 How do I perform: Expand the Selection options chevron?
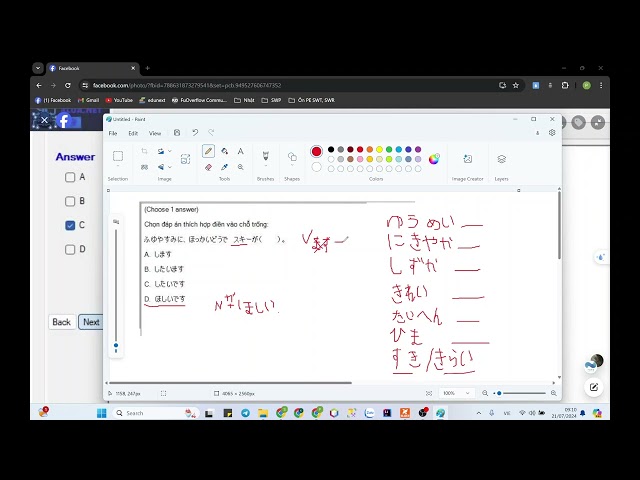coord(118,167)
